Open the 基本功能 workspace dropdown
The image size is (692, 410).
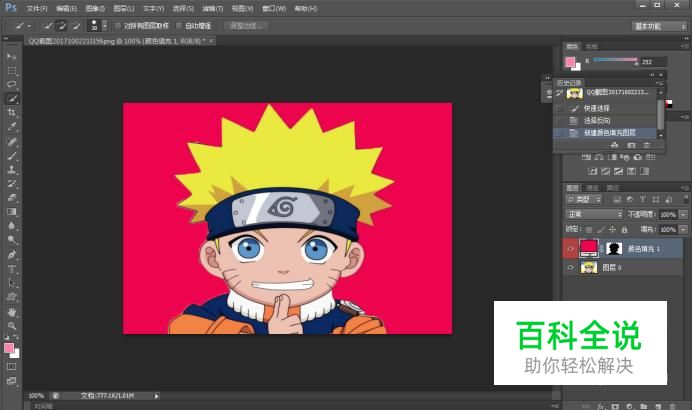660,26
